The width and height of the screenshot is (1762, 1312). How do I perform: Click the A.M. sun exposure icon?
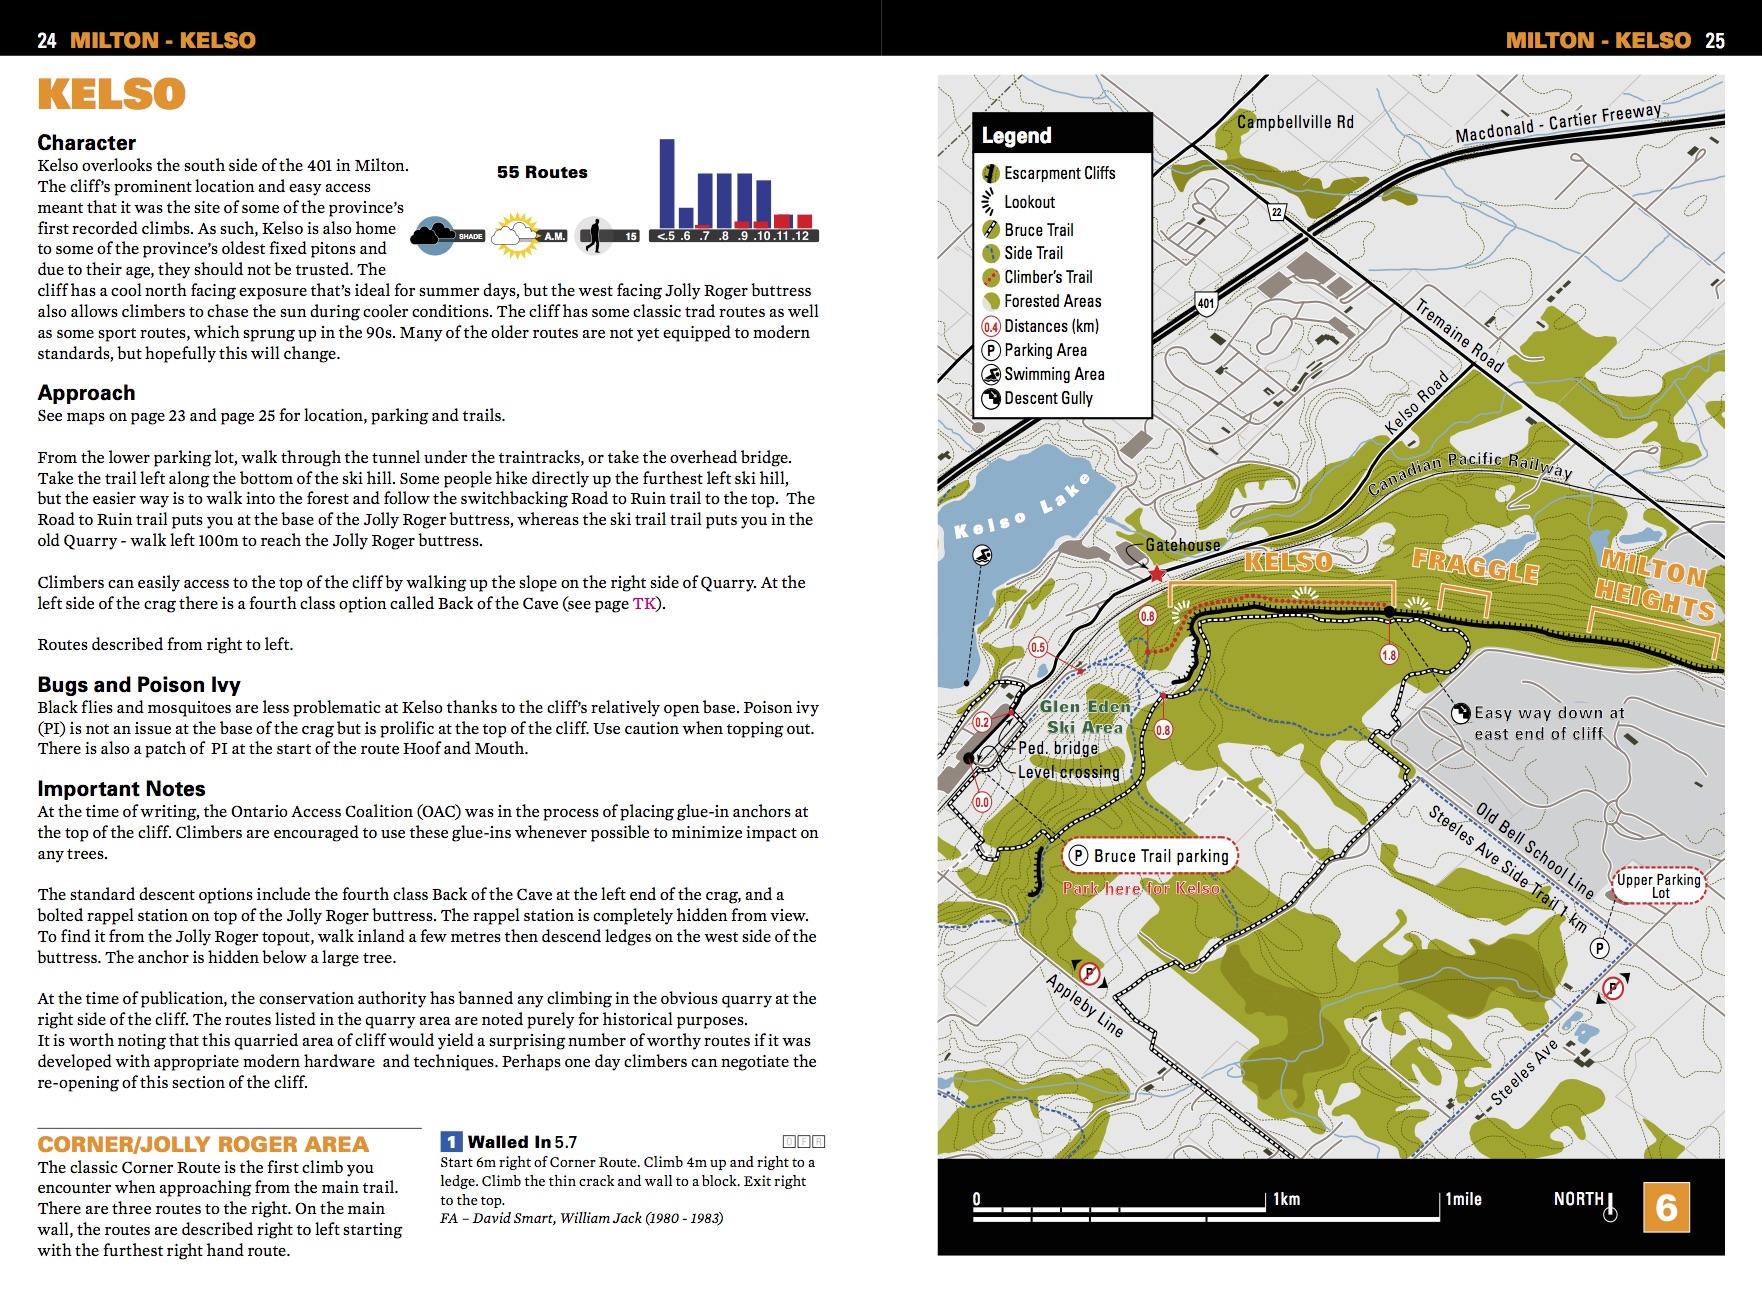(517, 235)
